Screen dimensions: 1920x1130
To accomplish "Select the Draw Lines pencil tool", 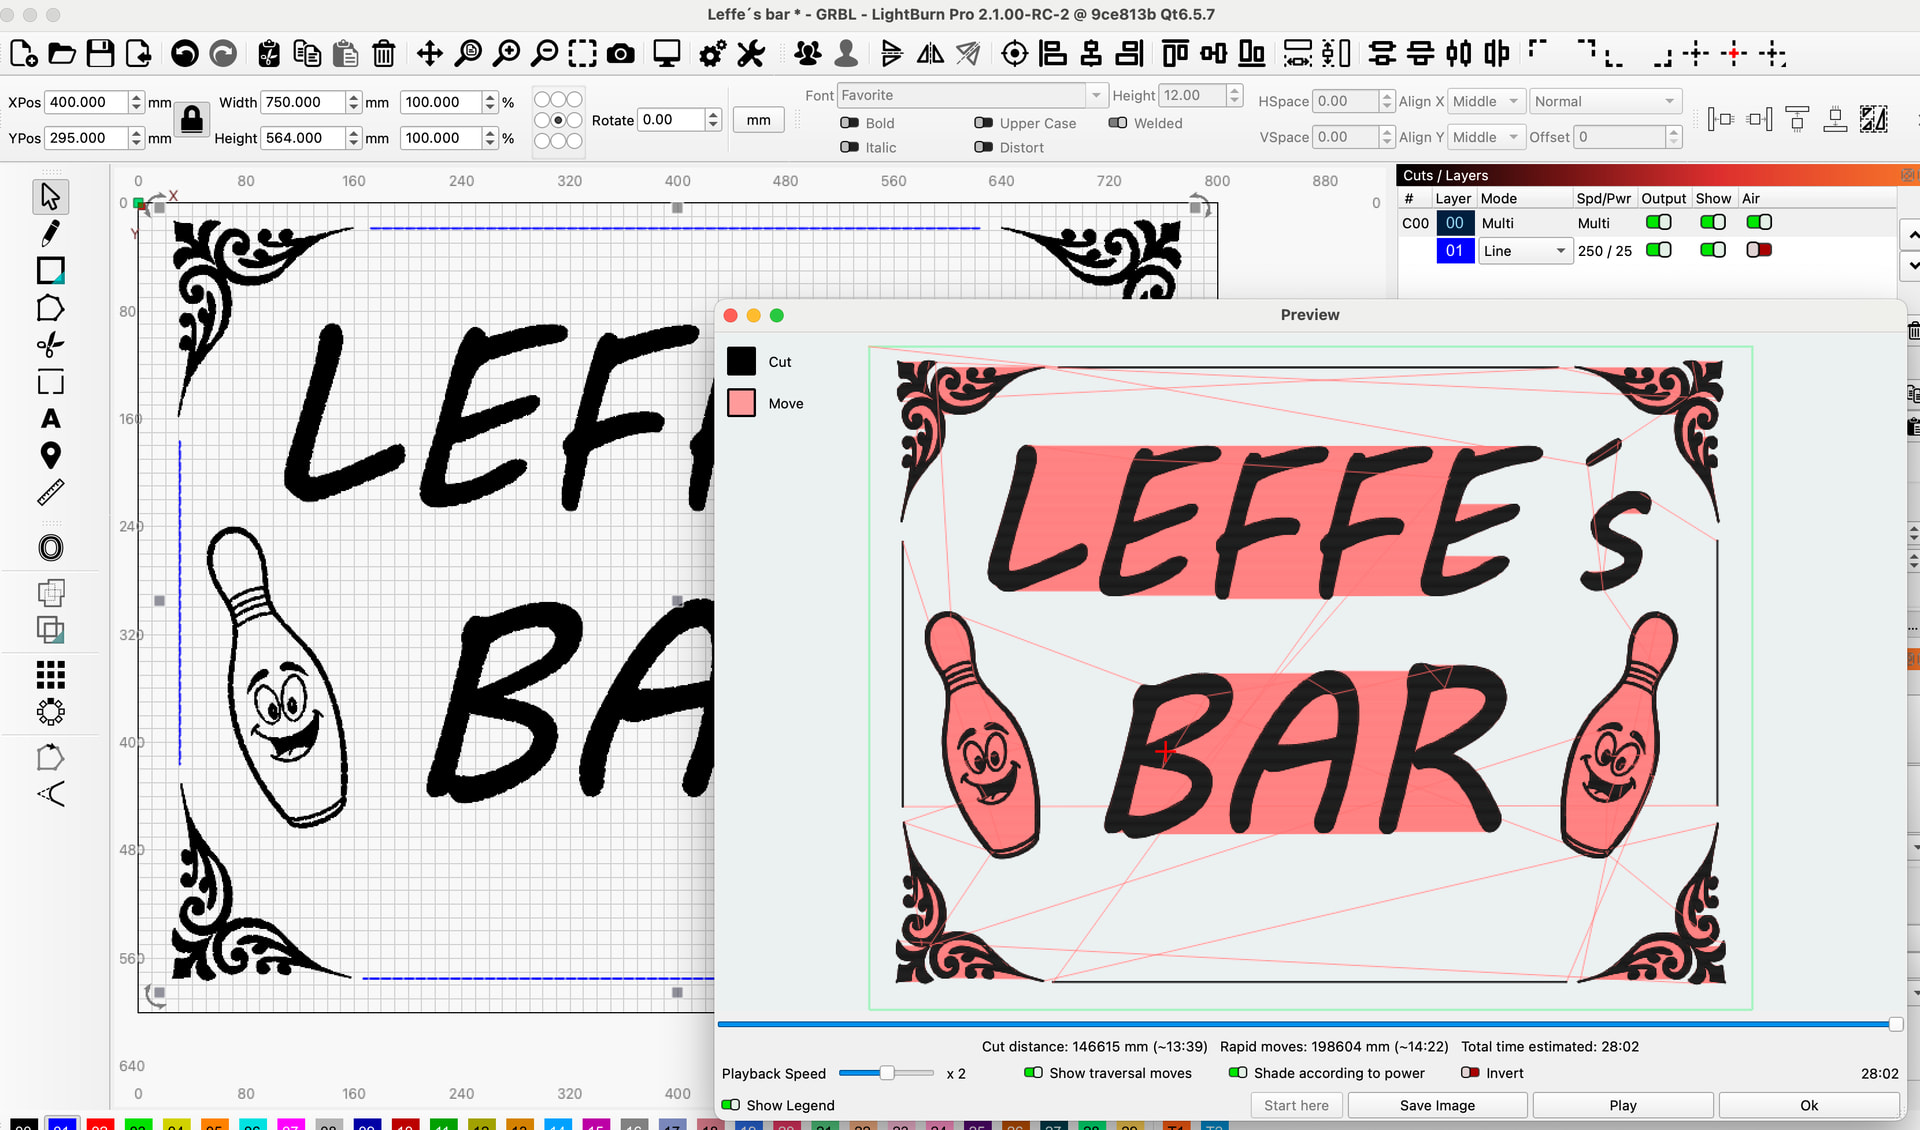I will pos(50,233).
